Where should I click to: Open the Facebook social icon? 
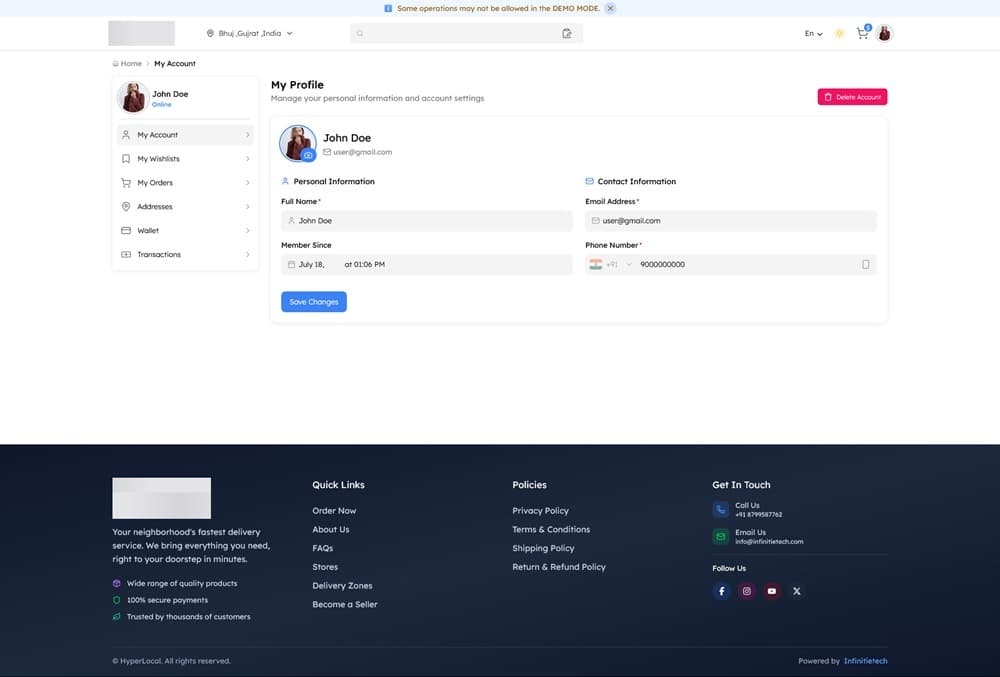pos(721,591)
